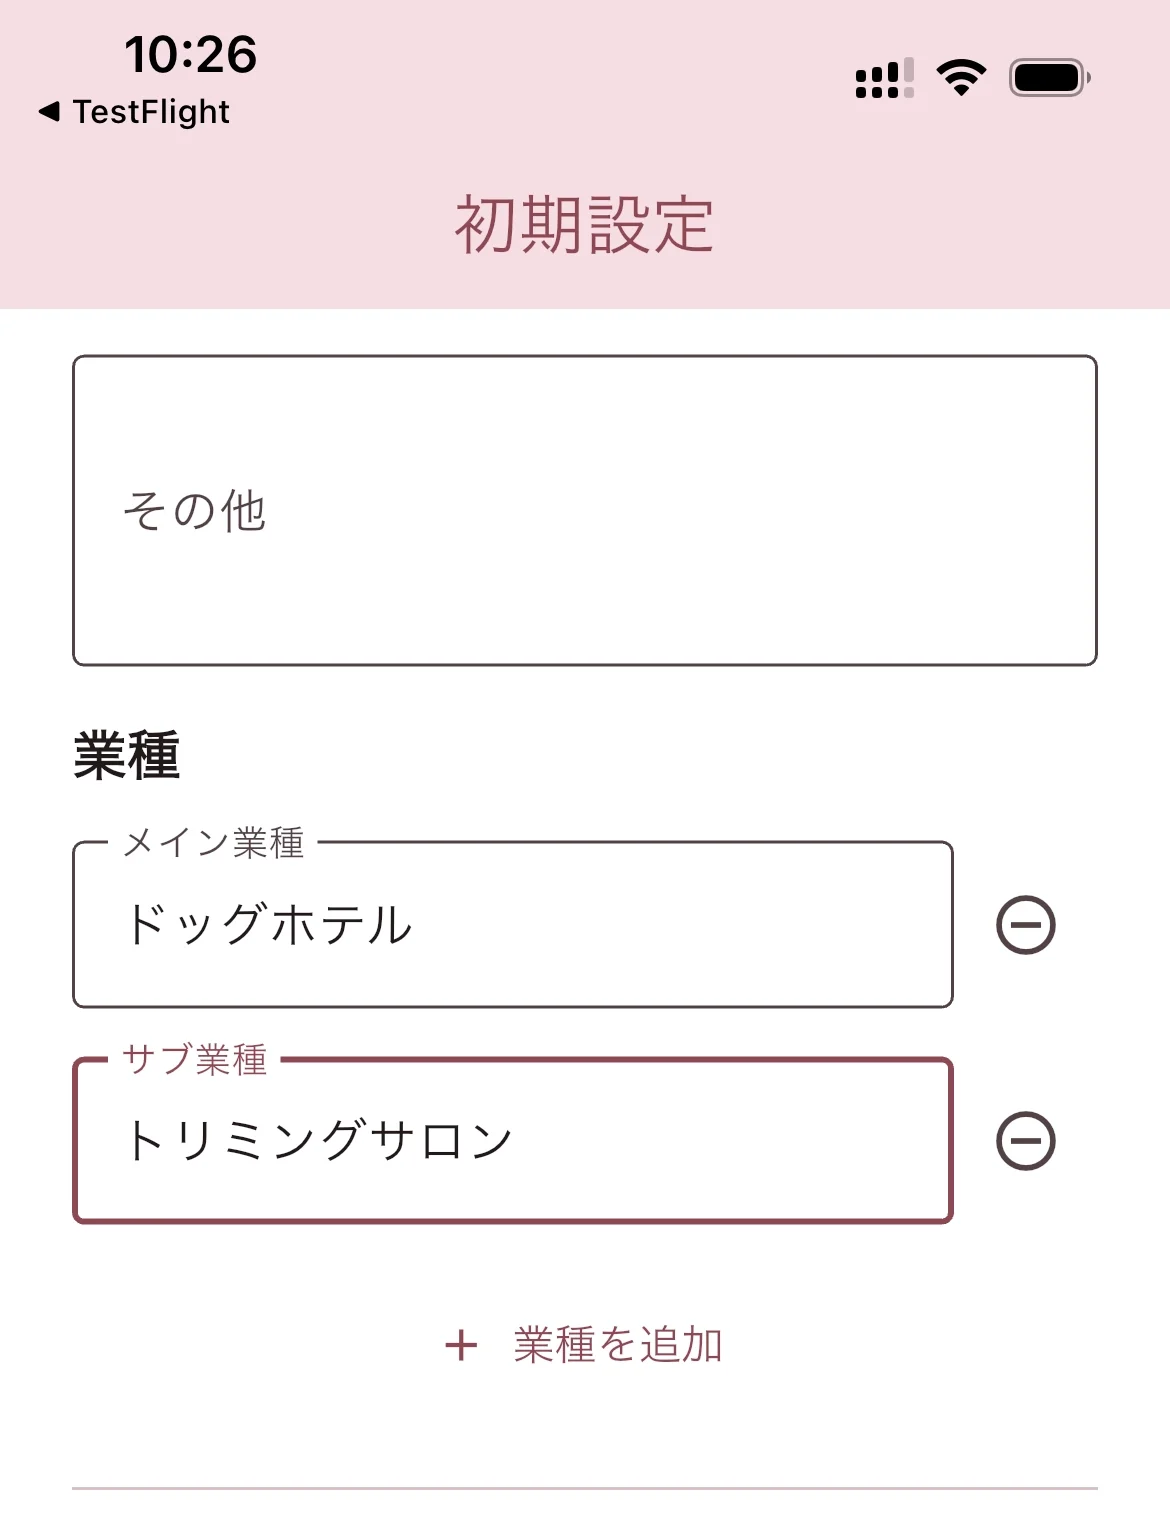Viewport: 1170px width, 1521px height.
Task: Click the トリミングサロン text value
Action: (x=318, y=1141)
